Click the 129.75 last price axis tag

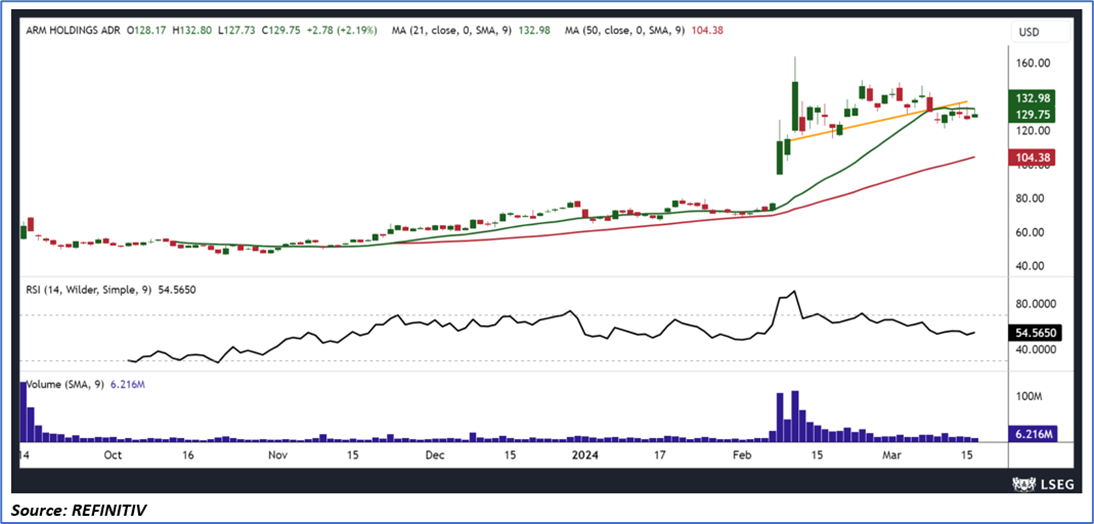[1033, 114]
